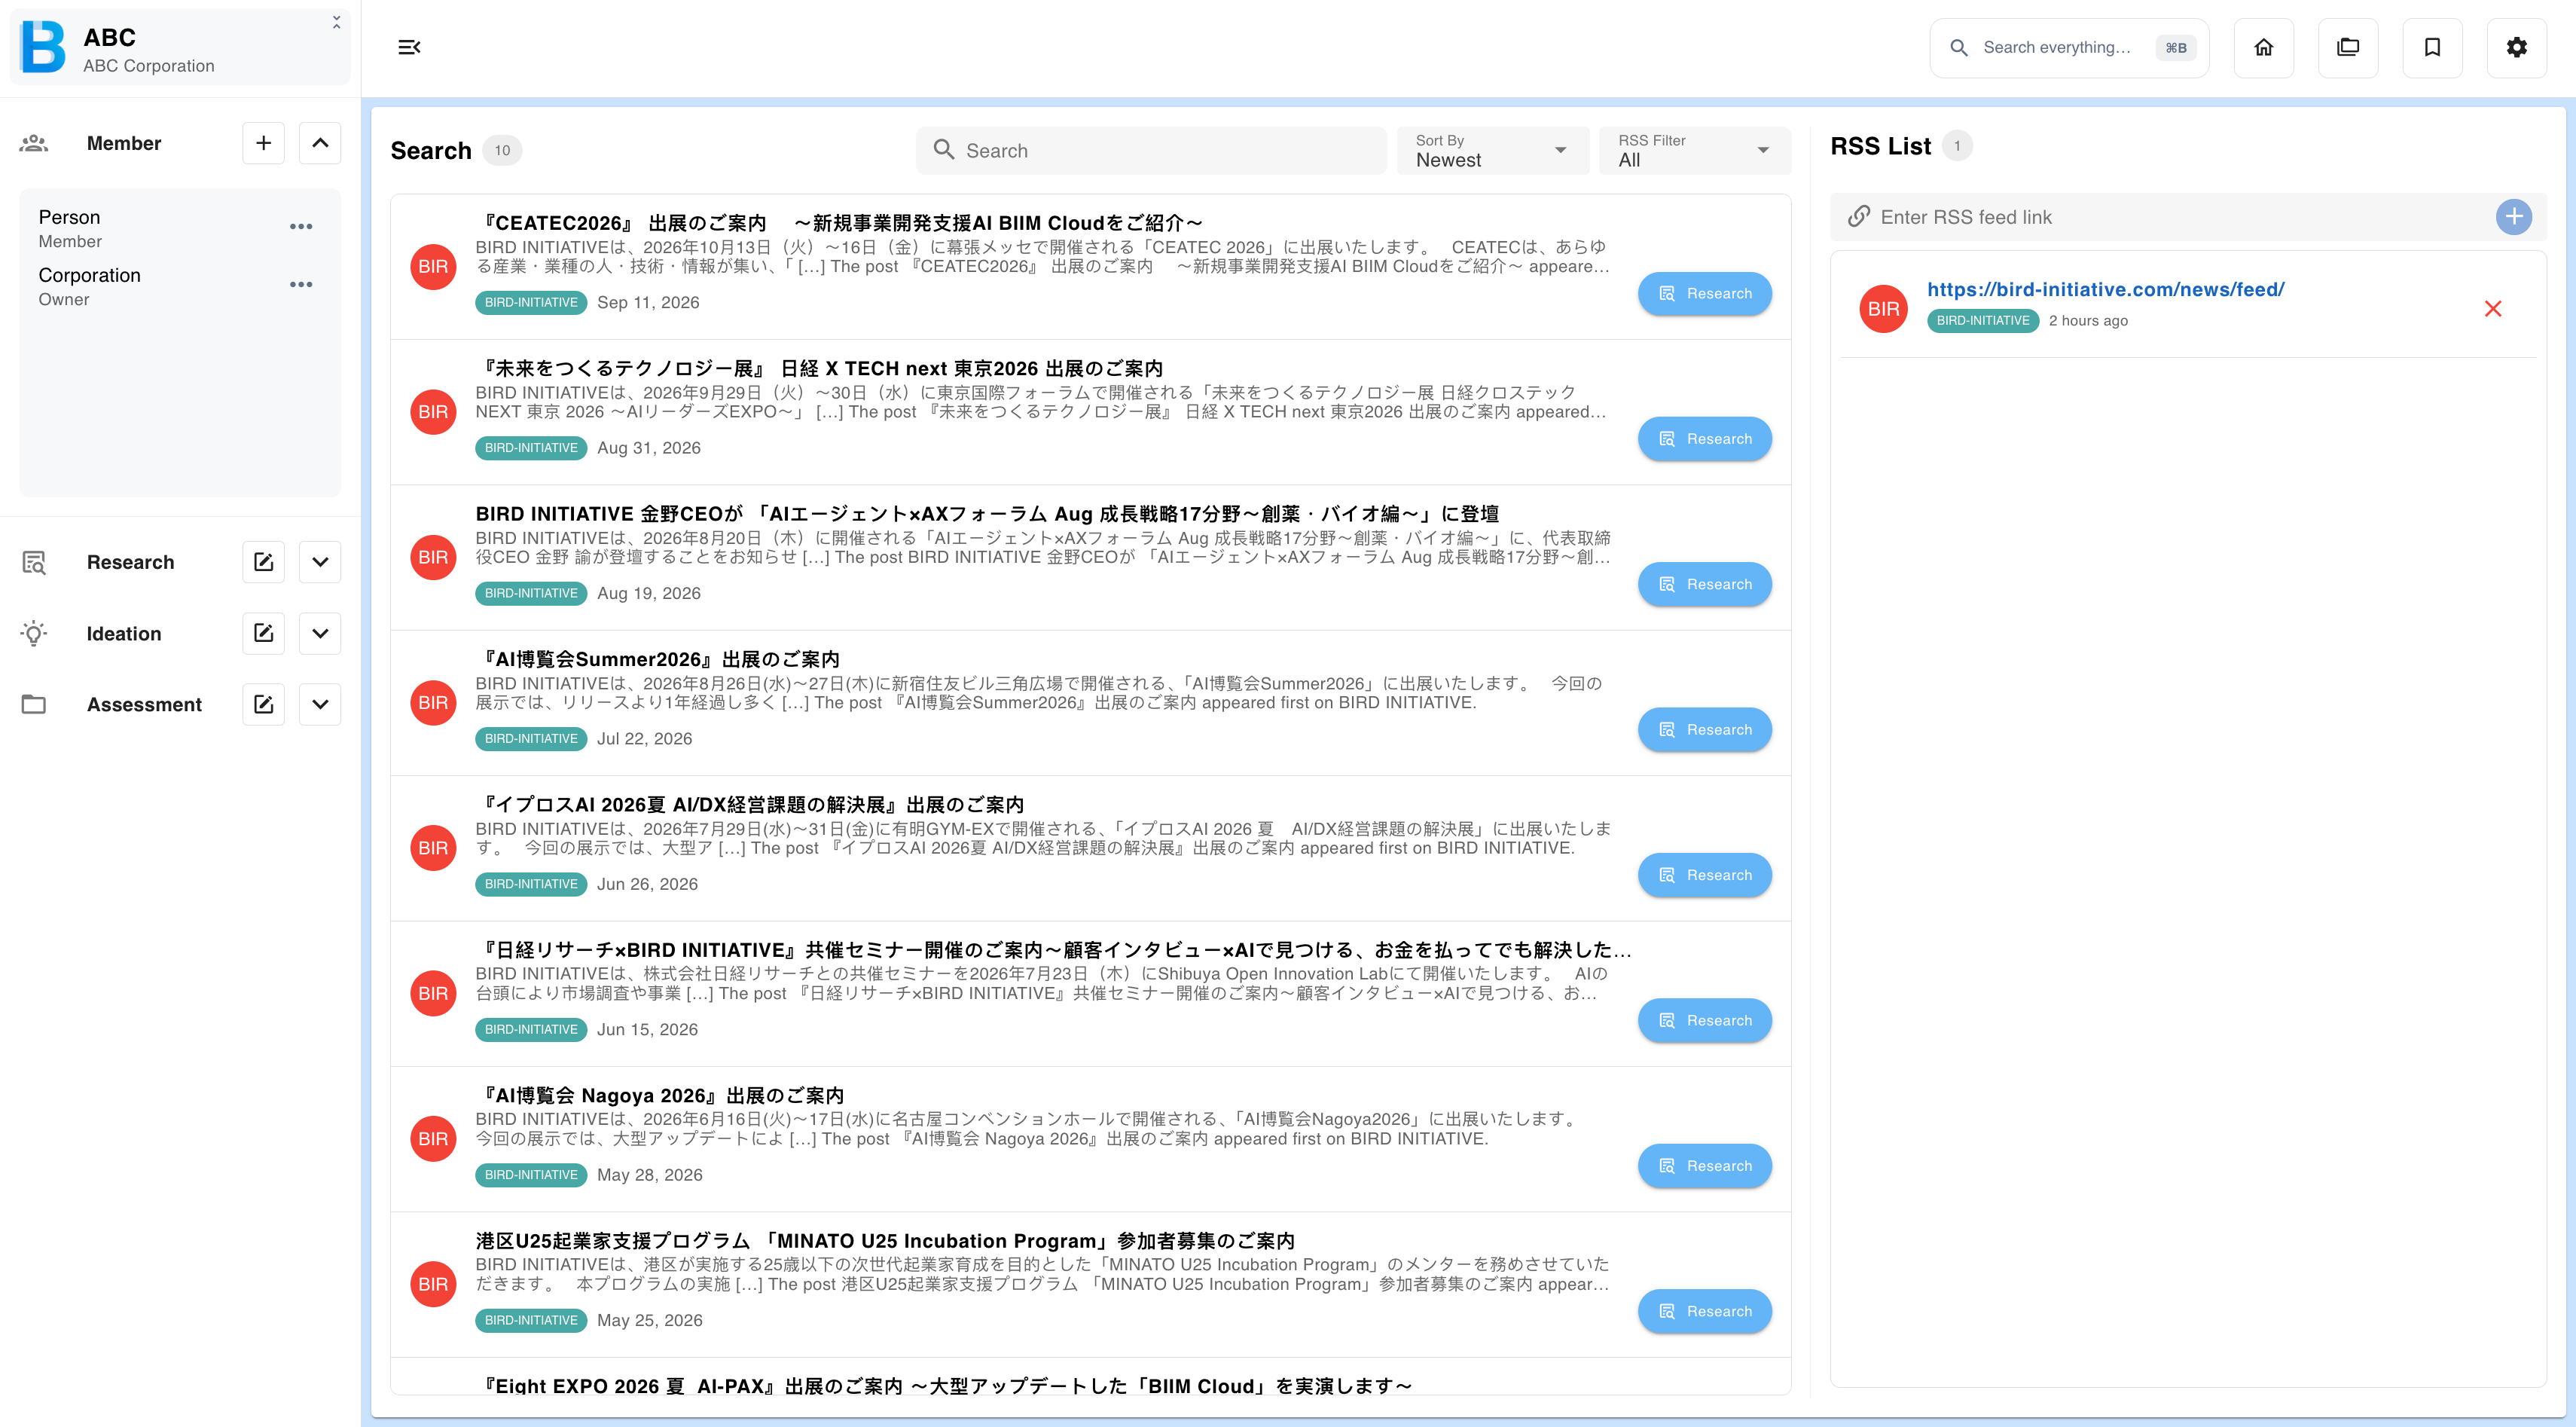Viewport: 2576px width, 1427px height.
Task: Create new Research with edit icon
Action: pyautogui.click(x=263, y=562)
